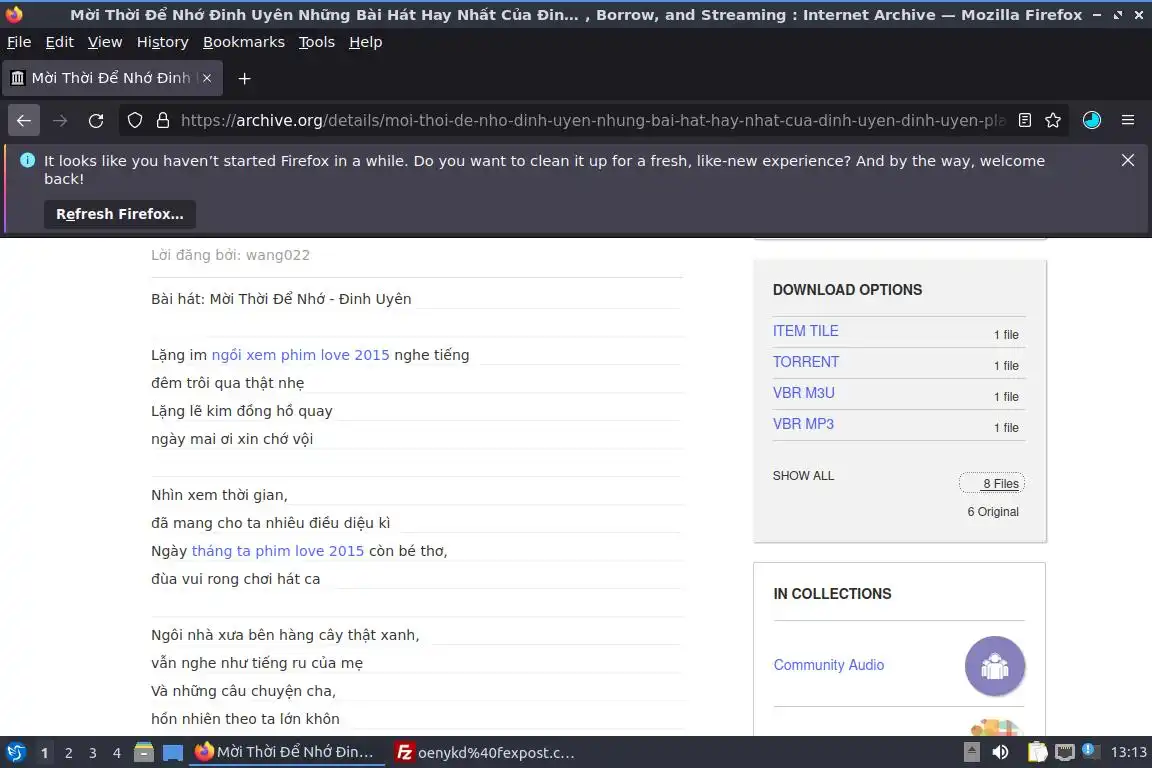This screenshot has height=768, width=1152.
Task: Close the Mời Thời Để Nhớ tab
Action: point(207,78)
